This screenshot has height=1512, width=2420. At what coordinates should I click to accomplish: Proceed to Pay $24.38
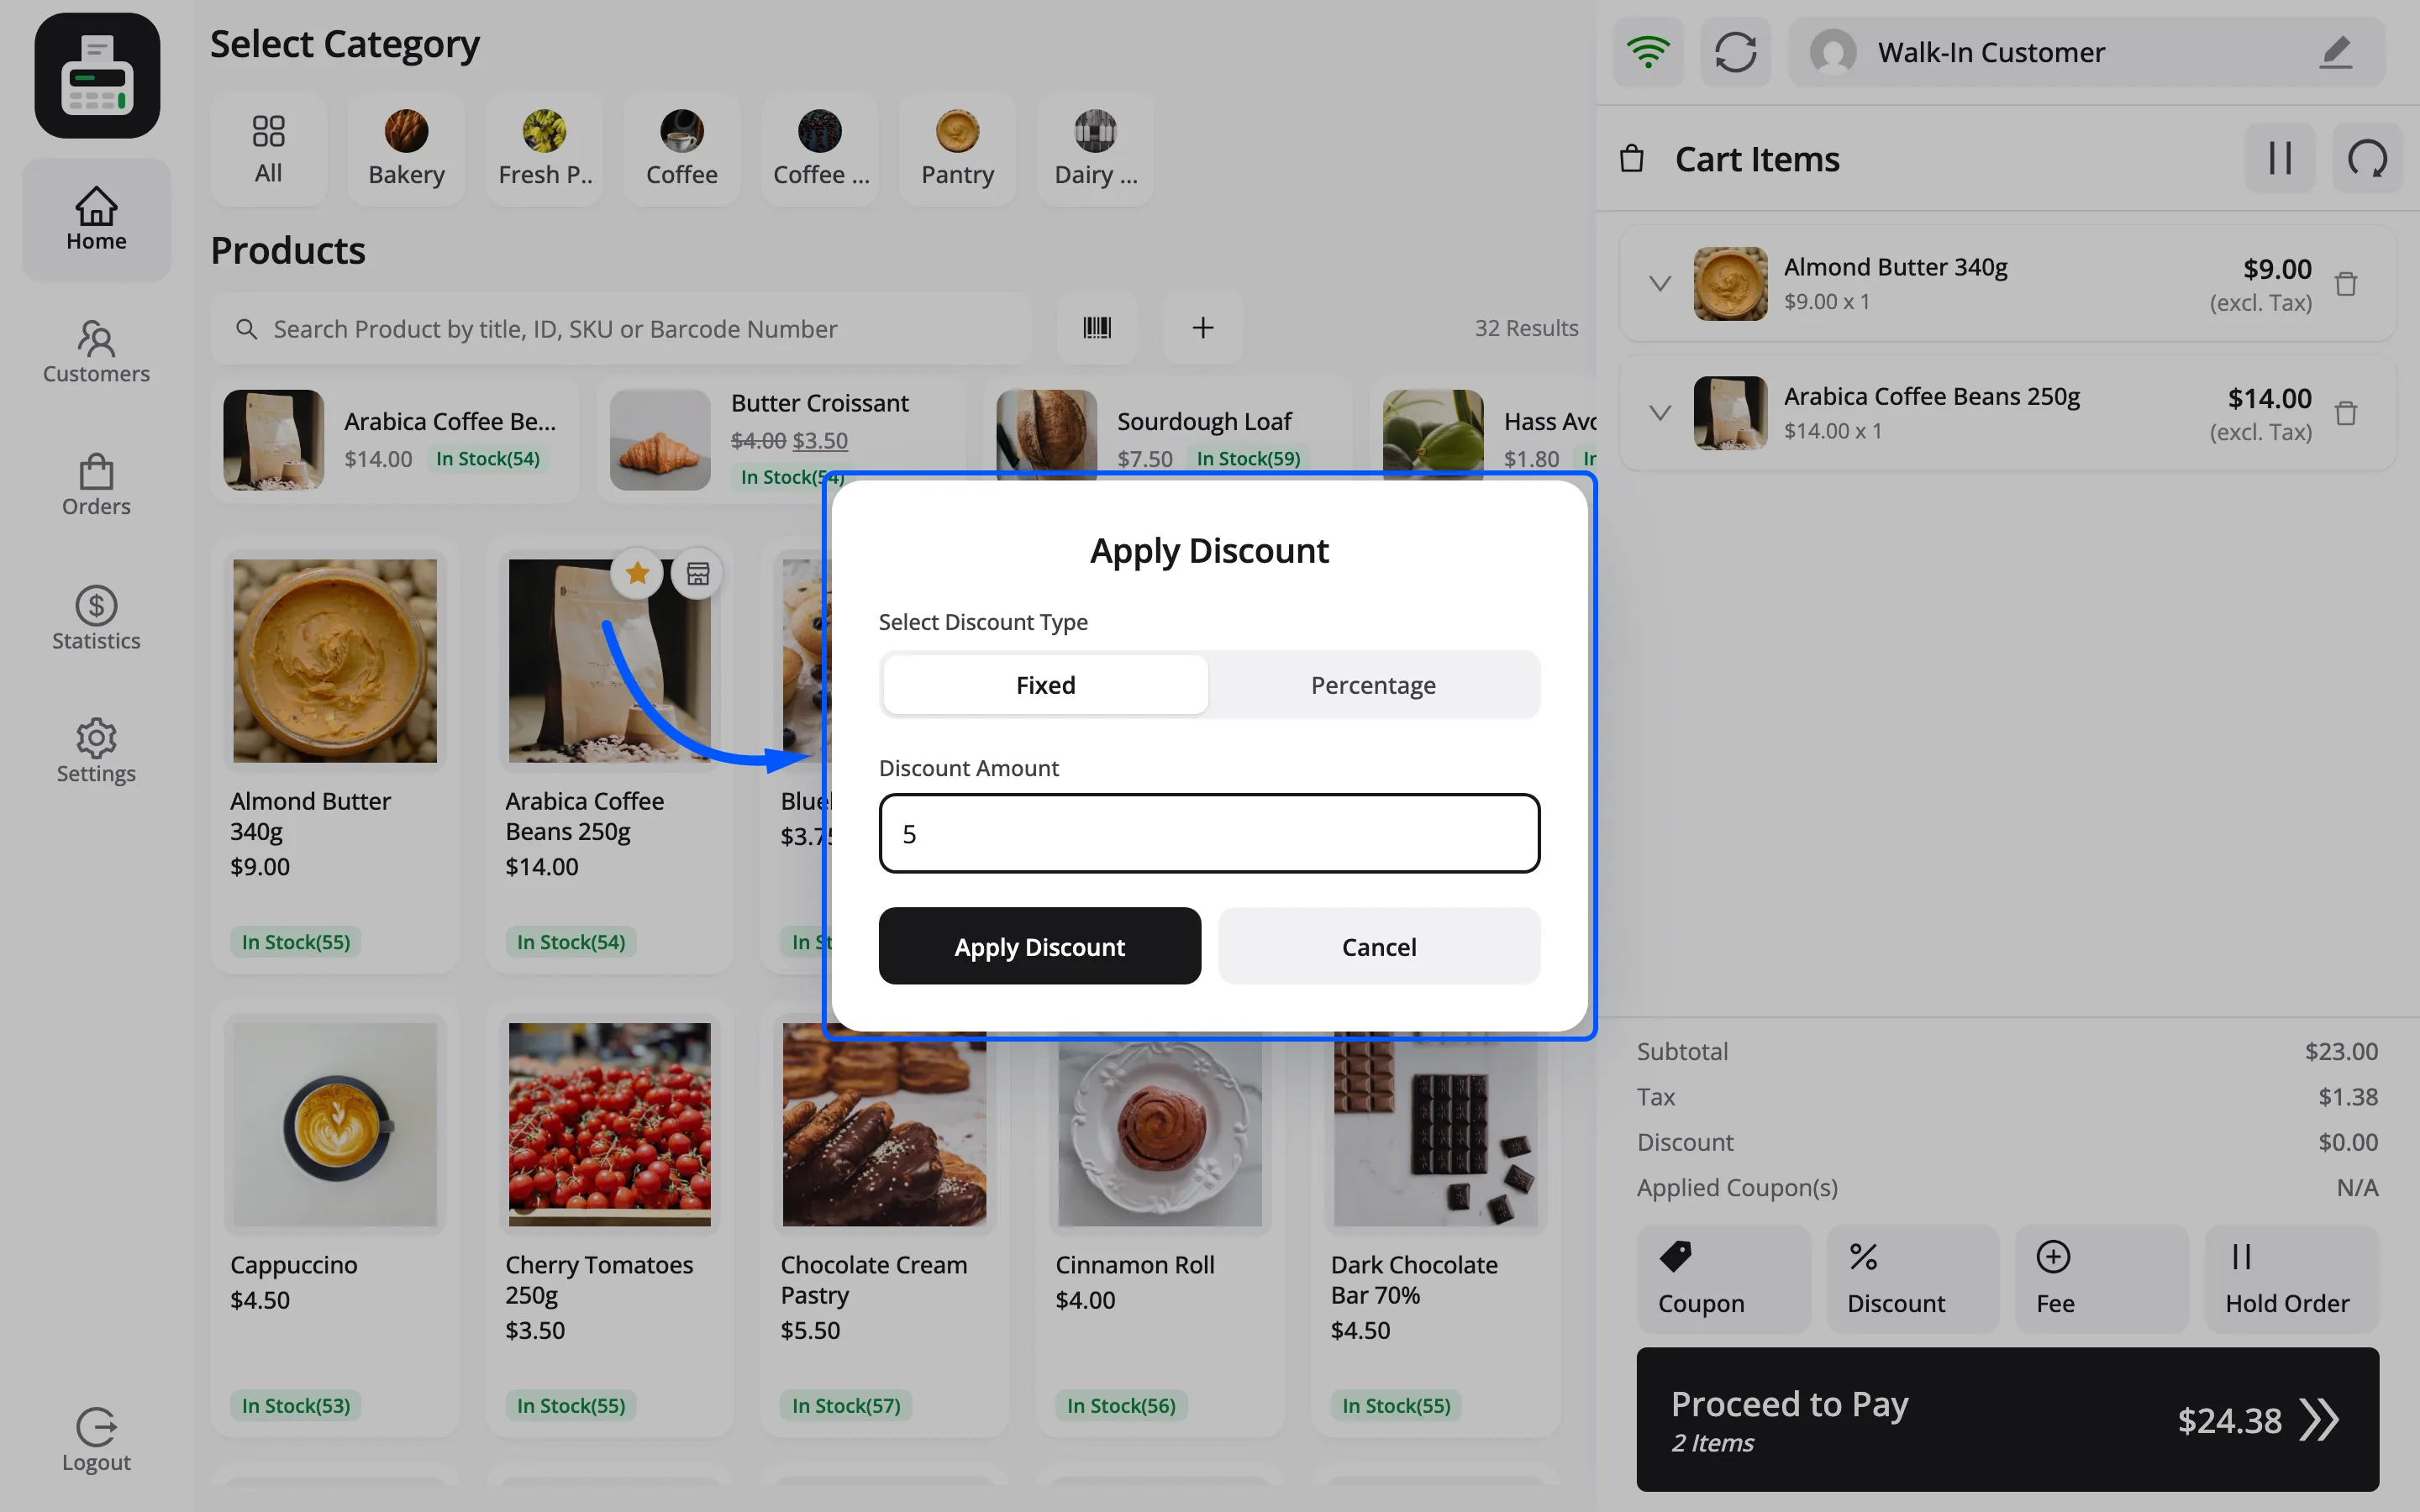coord(2008,1420)
